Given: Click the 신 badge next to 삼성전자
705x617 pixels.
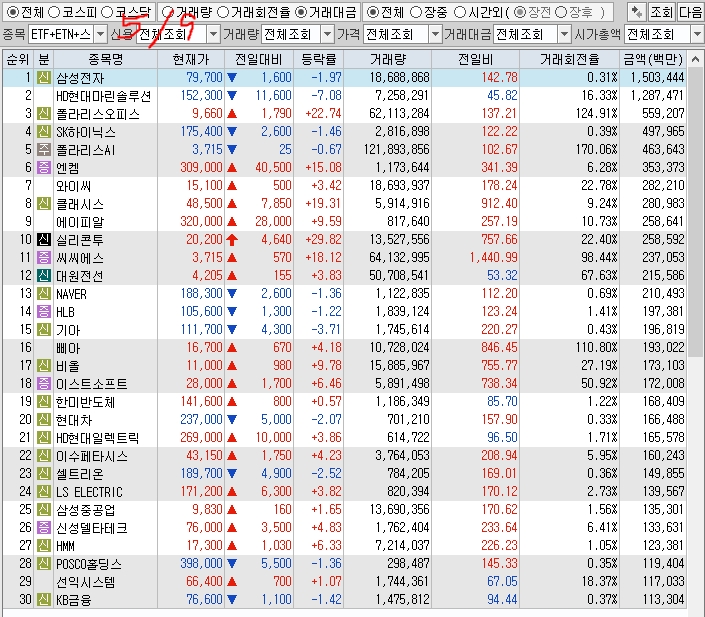Looking at the screenshot, I should click(x=44, y=77).
